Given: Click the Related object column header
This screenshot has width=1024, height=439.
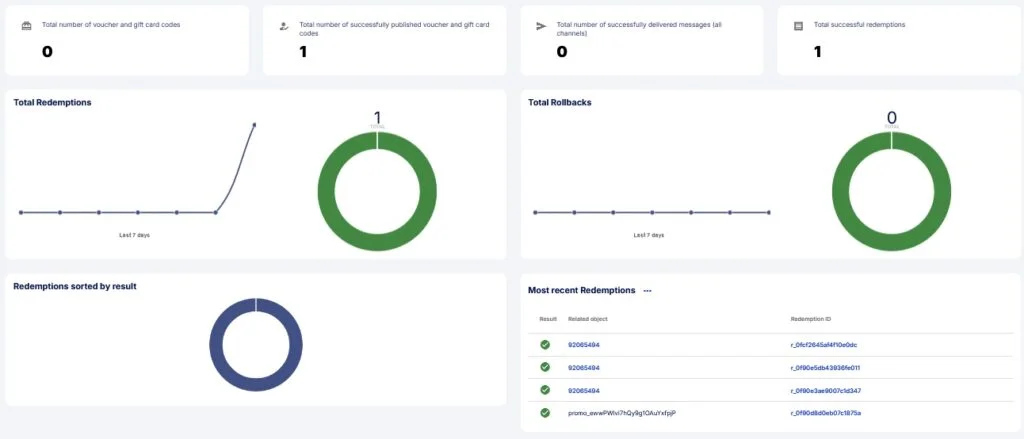Looking at the screenshot, I should [x=588, y=319].
